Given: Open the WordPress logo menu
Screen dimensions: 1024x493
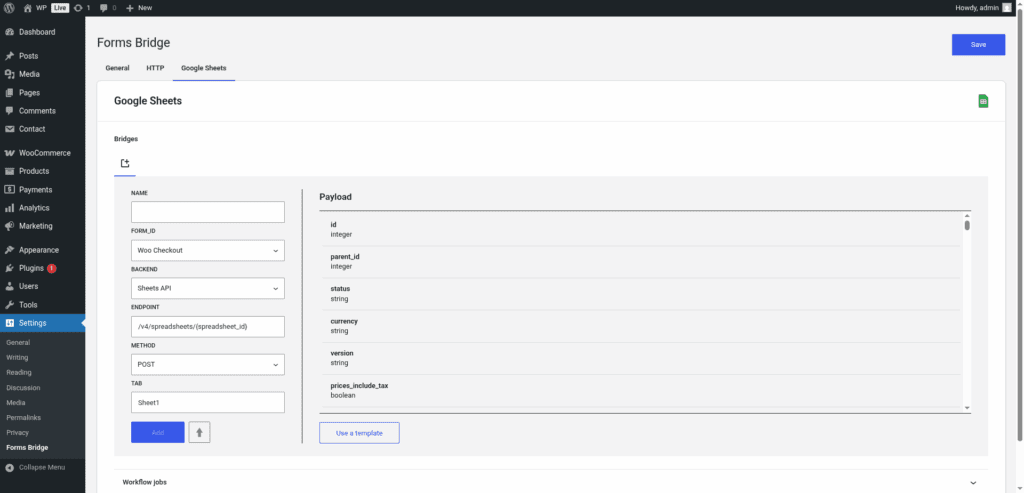Looking at the screenshot, I should tap(9, 8).
